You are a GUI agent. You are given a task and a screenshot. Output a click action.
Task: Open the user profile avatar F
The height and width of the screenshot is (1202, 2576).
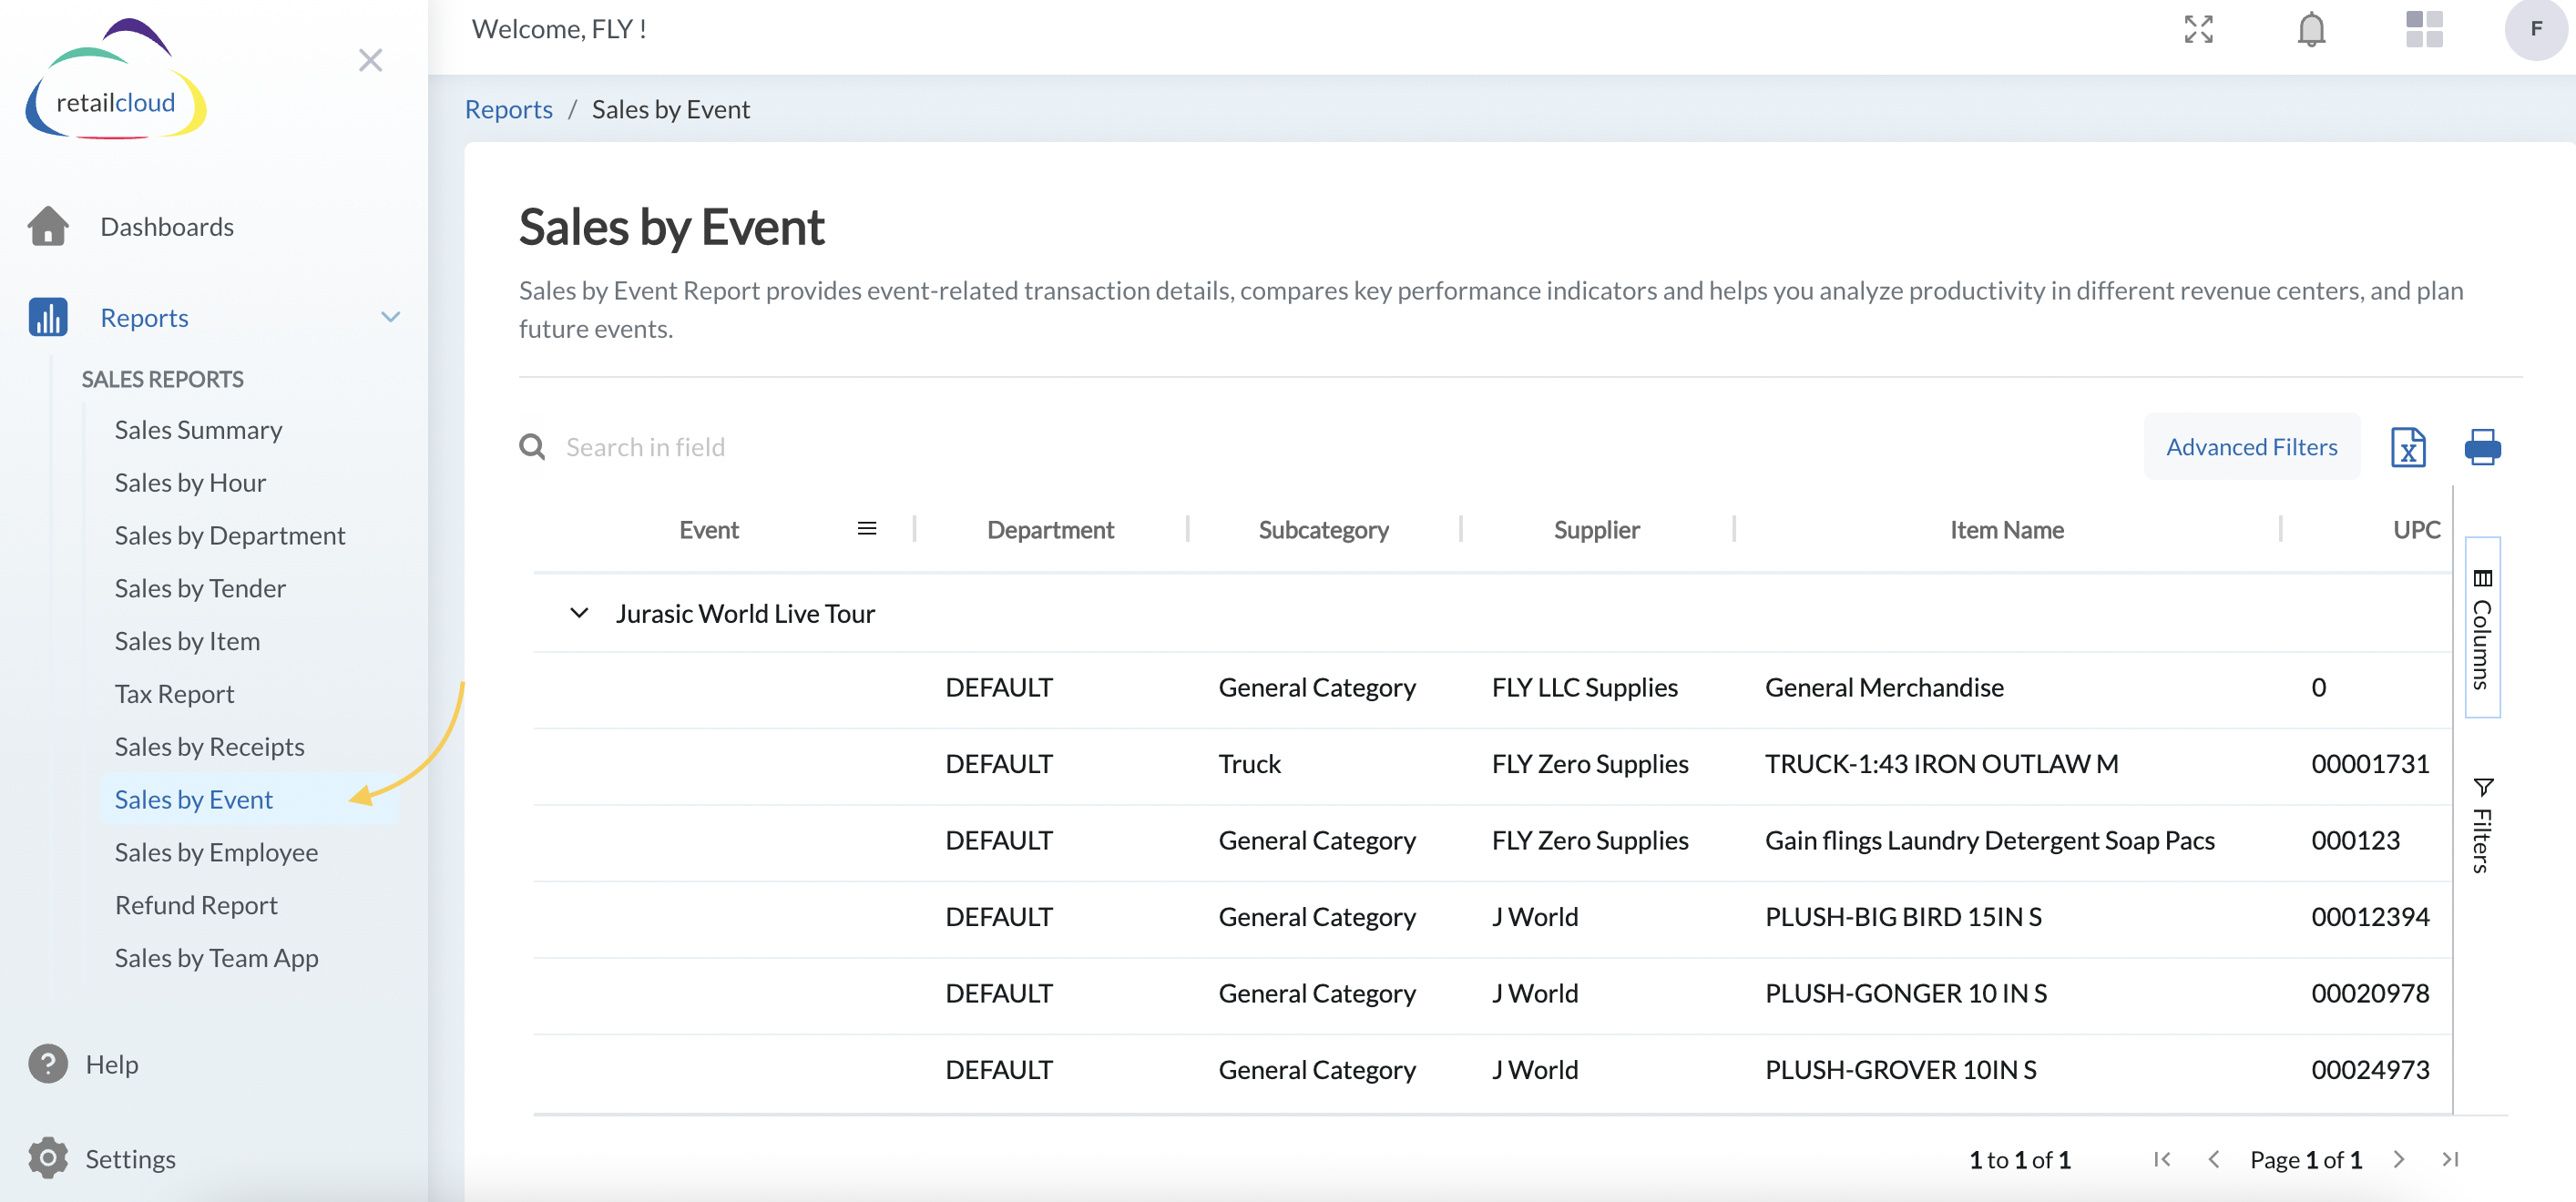[2536, 29]
